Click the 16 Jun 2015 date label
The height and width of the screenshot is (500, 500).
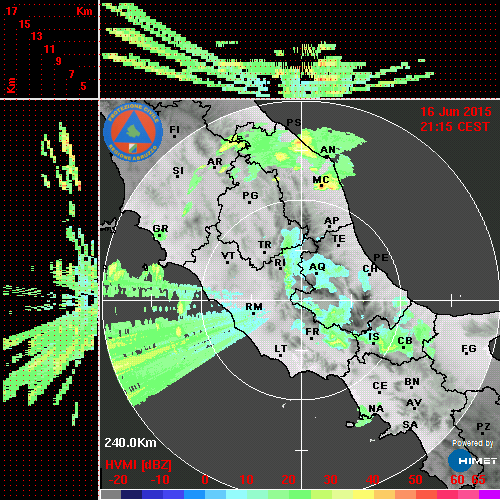coord(456,112)
